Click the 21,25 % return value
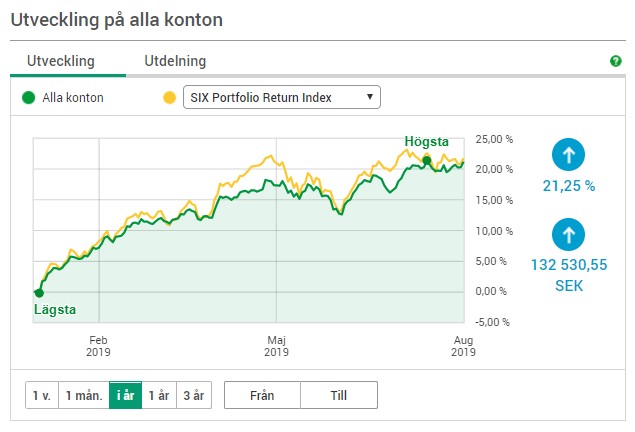 point(569,186)
